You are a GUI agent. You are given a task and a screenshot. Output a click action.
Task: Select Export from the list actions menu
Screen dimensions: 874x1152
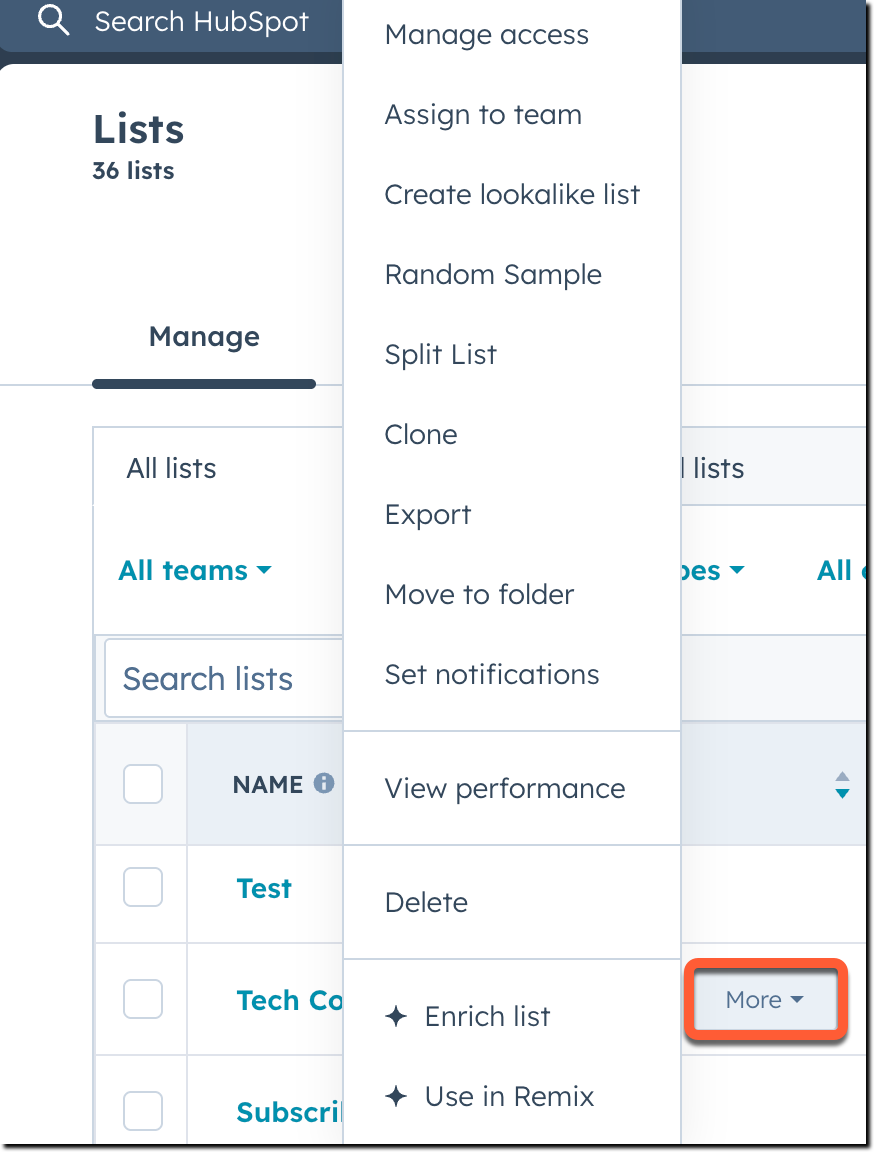(x=428, y=514)
